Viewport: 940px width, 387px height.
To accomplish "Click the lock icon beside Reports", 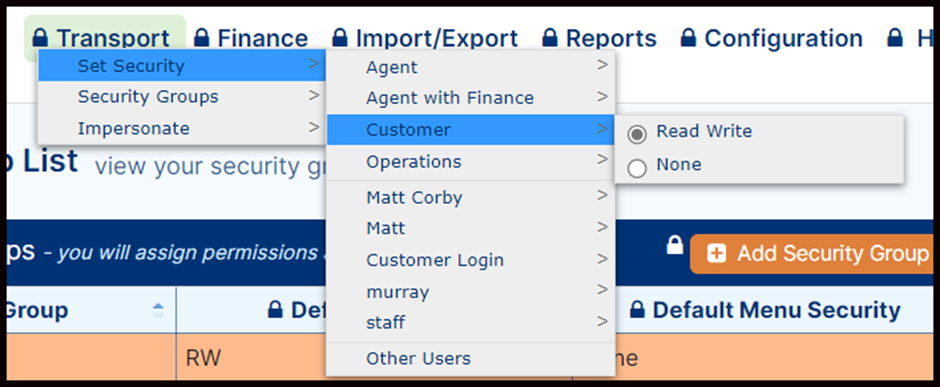I will tap(550, 38).
